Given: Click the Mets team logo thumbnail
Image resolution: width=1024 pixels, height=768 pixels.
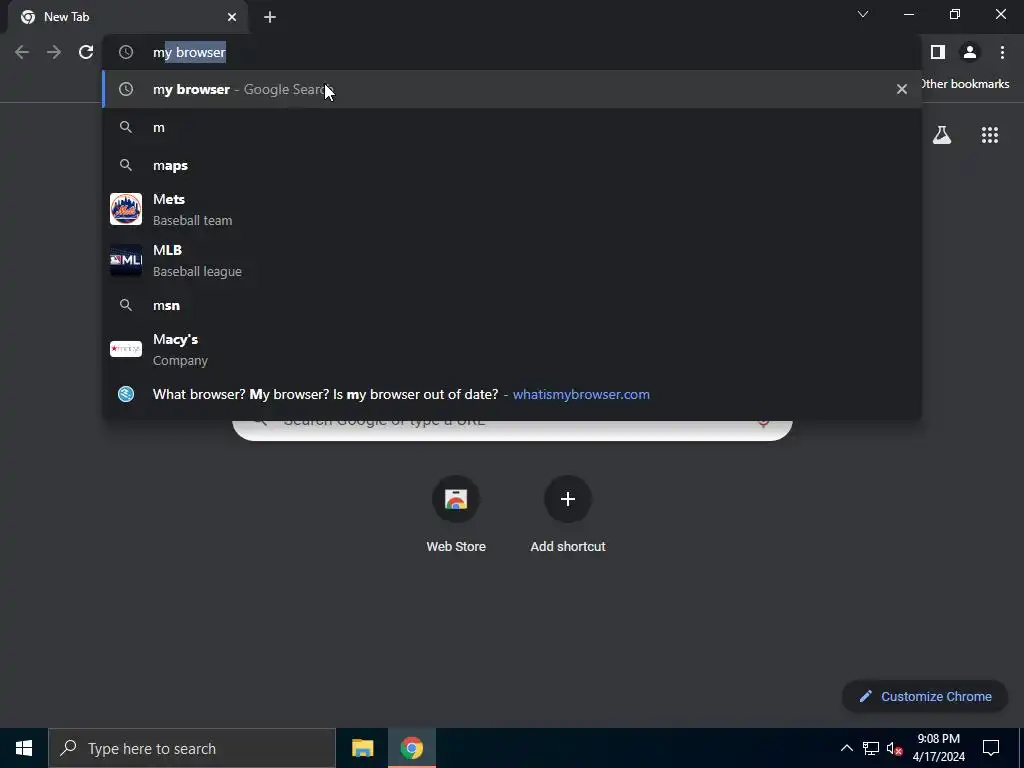Looking at the screenshot, I should click(x=126, y=209).
